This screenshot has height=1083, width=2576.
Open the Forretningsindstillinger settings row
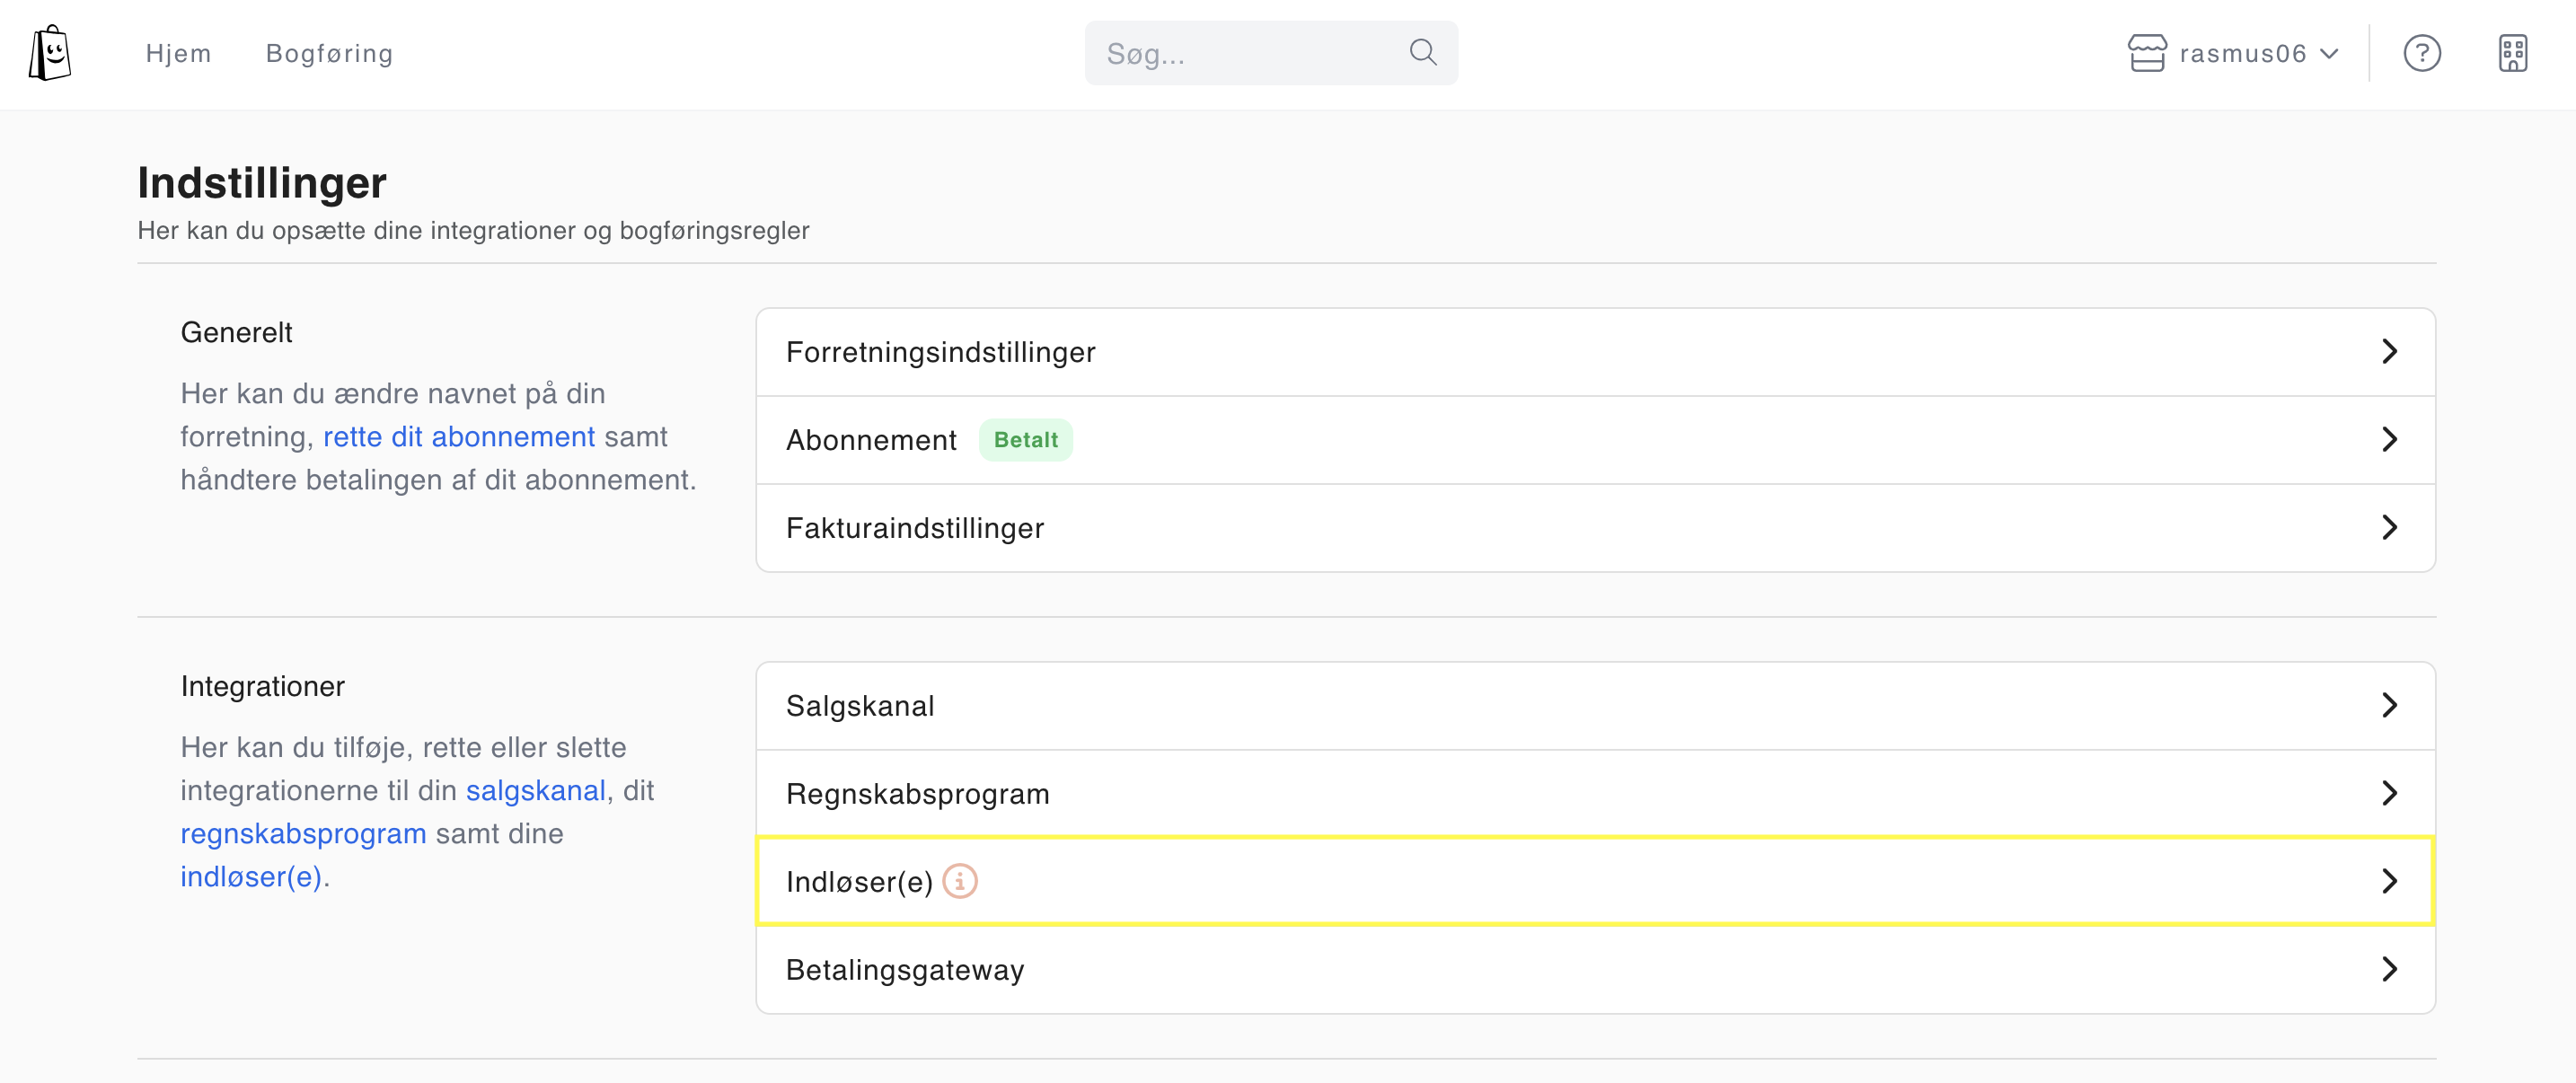tap(1595, 352)
